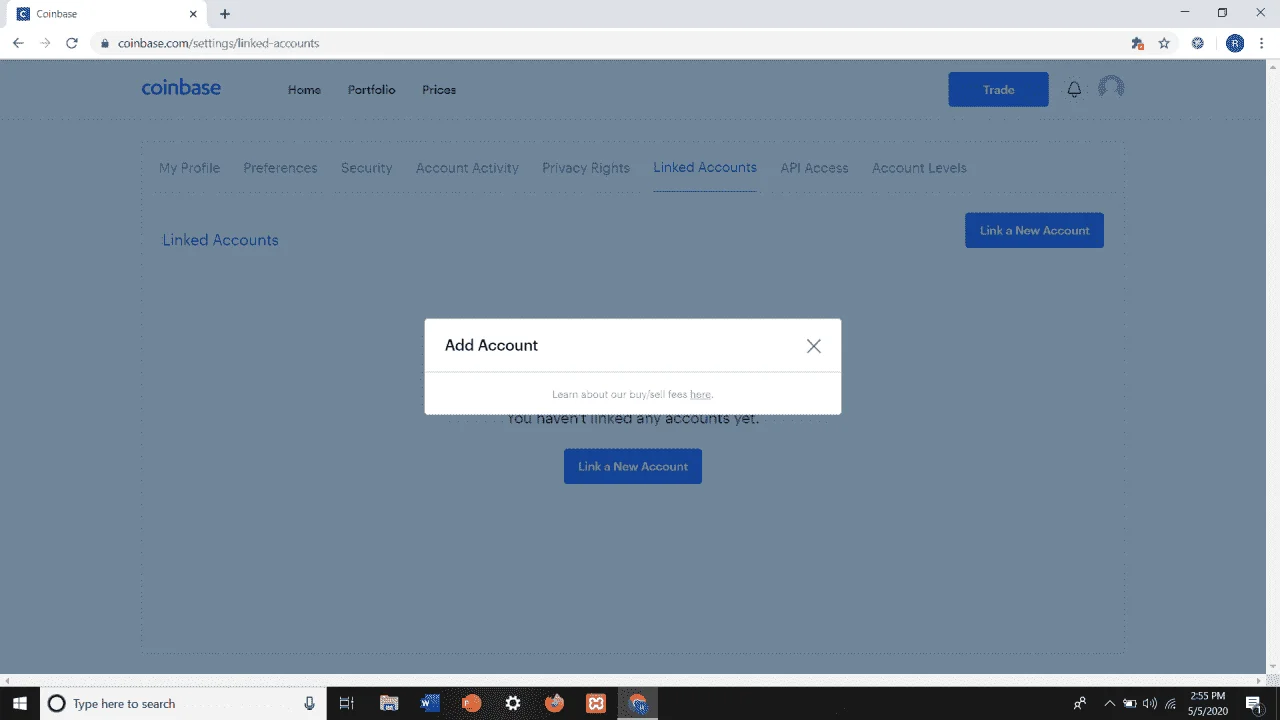Click the top-right Link a New Account button
The image size is (1280, 720).
click(x=1034, y=230)
